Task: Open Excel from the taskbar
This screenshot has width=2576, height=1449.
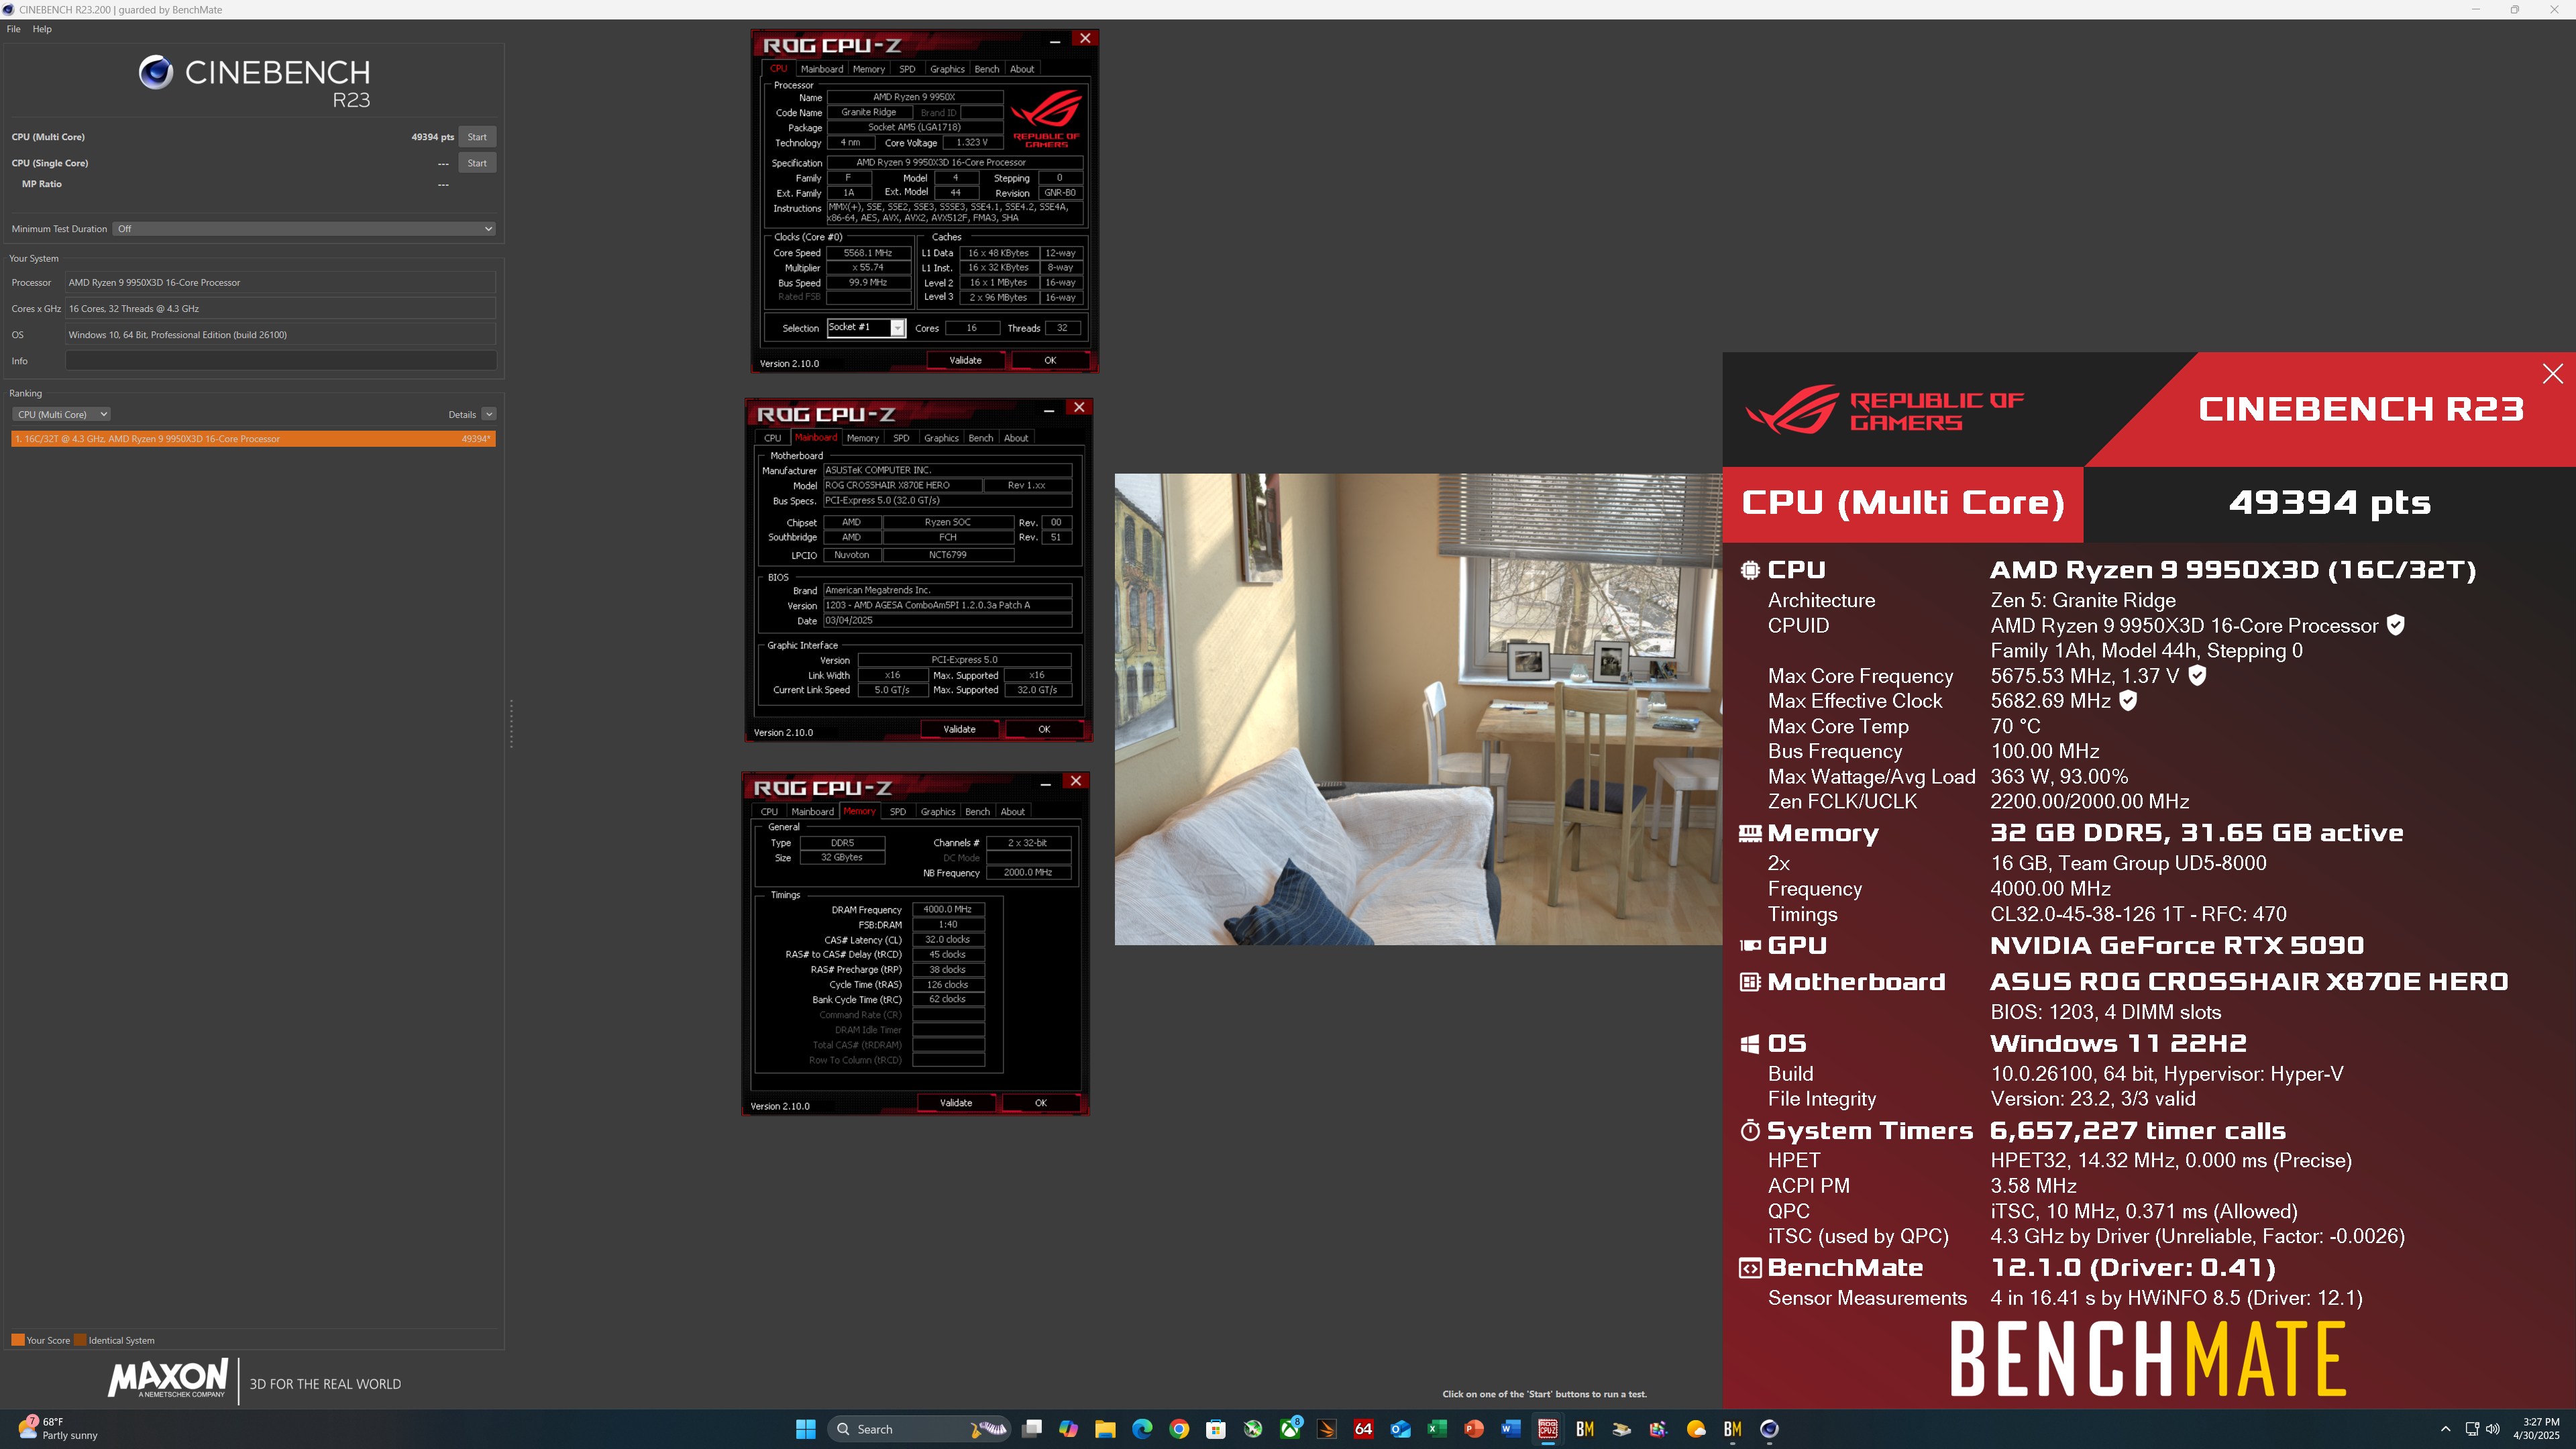Action: pos(1437,1429)
